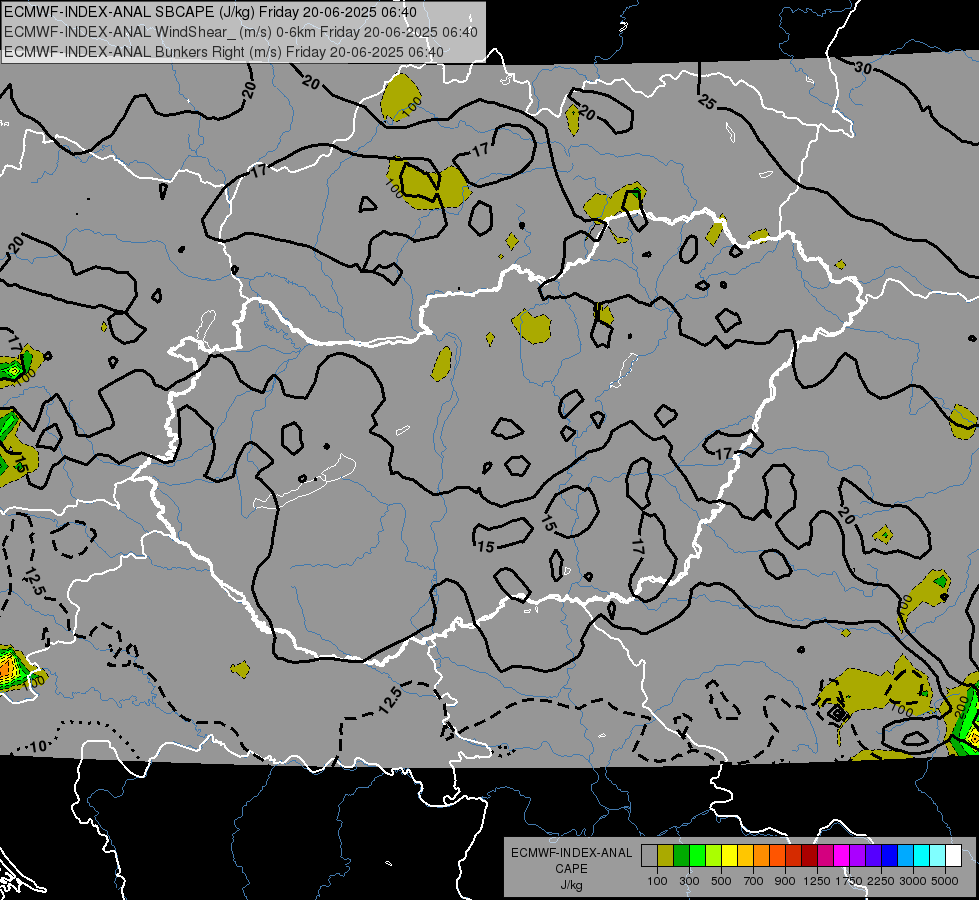Click the legend value 1250
The width and height of the screenshot is (979, 900).
click(x=817, y=881)
